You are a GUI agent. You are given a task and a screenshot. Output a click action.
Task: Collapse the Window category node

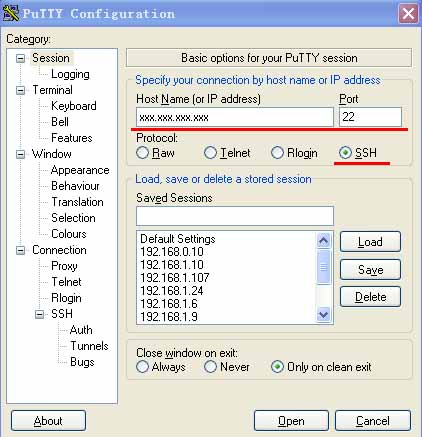click(x=21, y=154)
